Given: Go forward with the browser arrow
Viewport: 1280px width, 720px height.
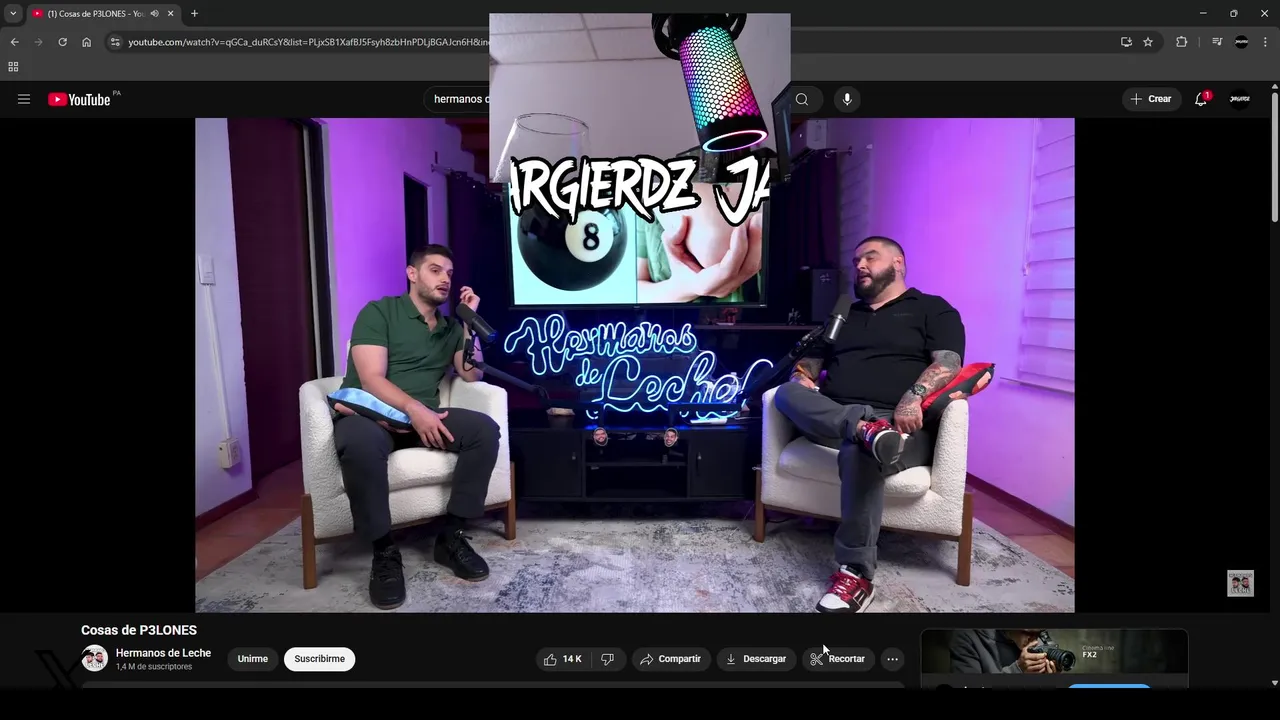Looking at the screenshot, I should pyautogui.click(x=38, y=42).
